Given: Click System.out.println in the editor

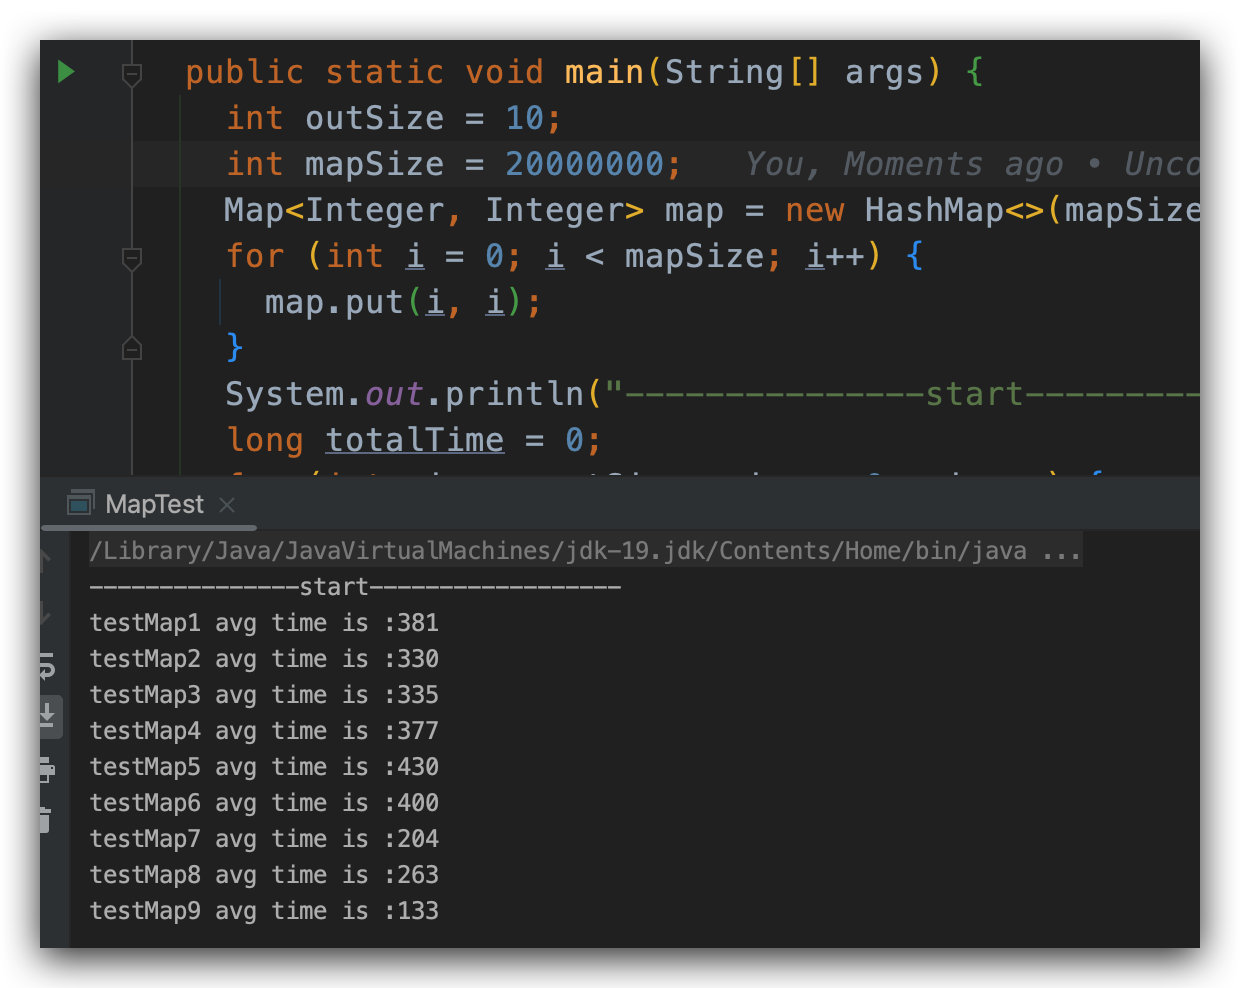Looking at the screenshot, I should point(404,394).
